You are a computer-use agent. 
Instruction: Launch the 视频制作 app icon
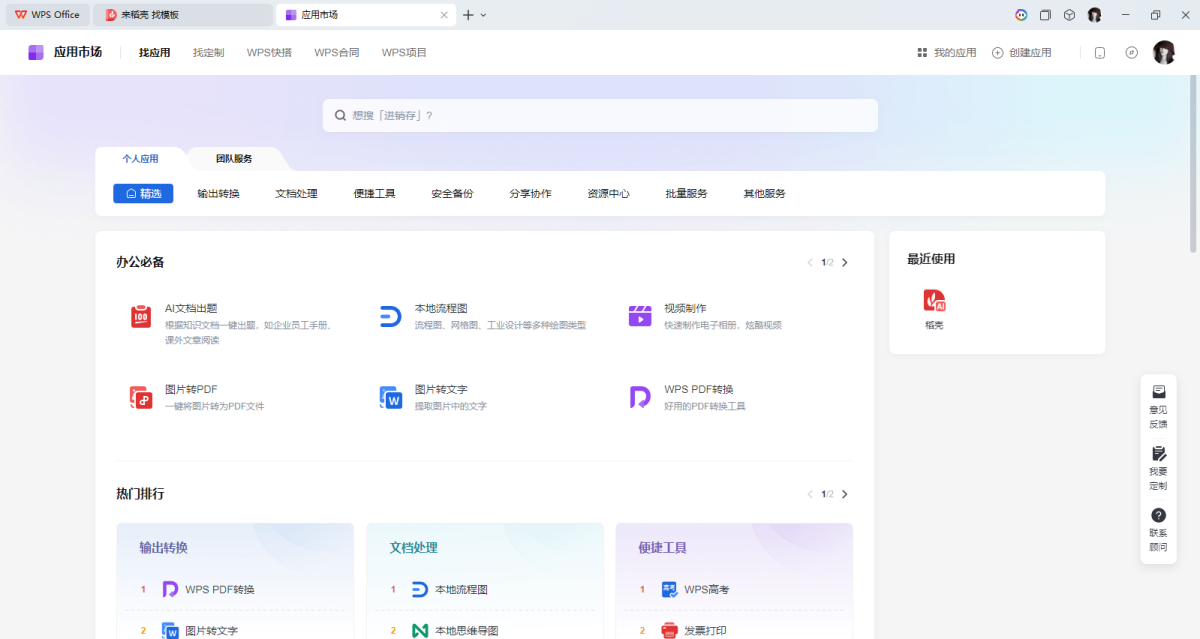coord(640,317)
